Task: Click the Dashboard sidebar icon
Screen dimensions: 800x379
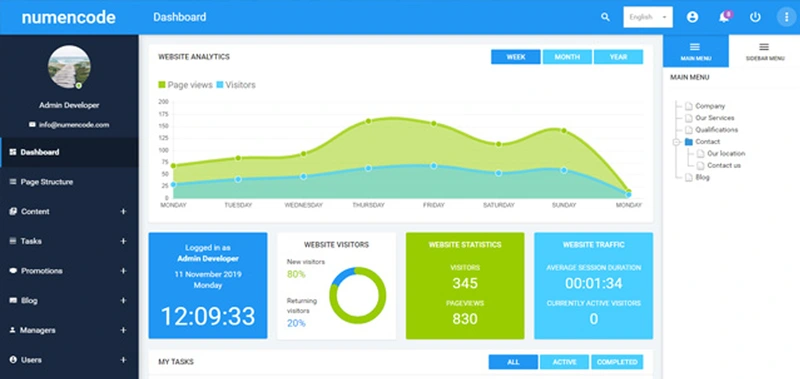Action: tap(13, 152)
